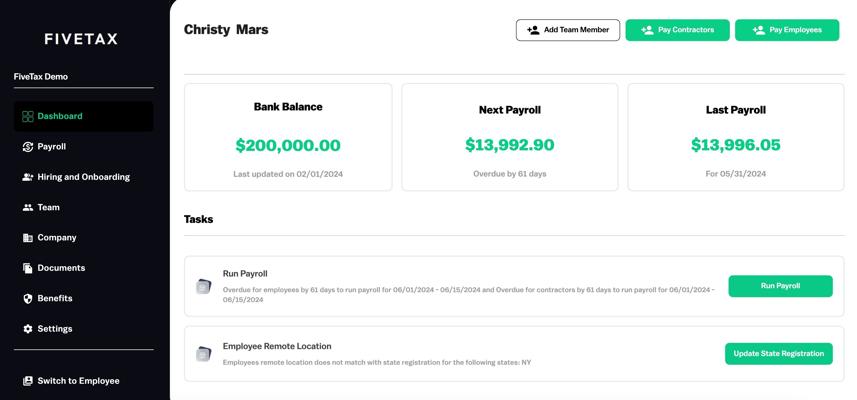Screen dimensions: 857x400
Task: Open Hiring and Onboarding page
Action: (83, 177)
